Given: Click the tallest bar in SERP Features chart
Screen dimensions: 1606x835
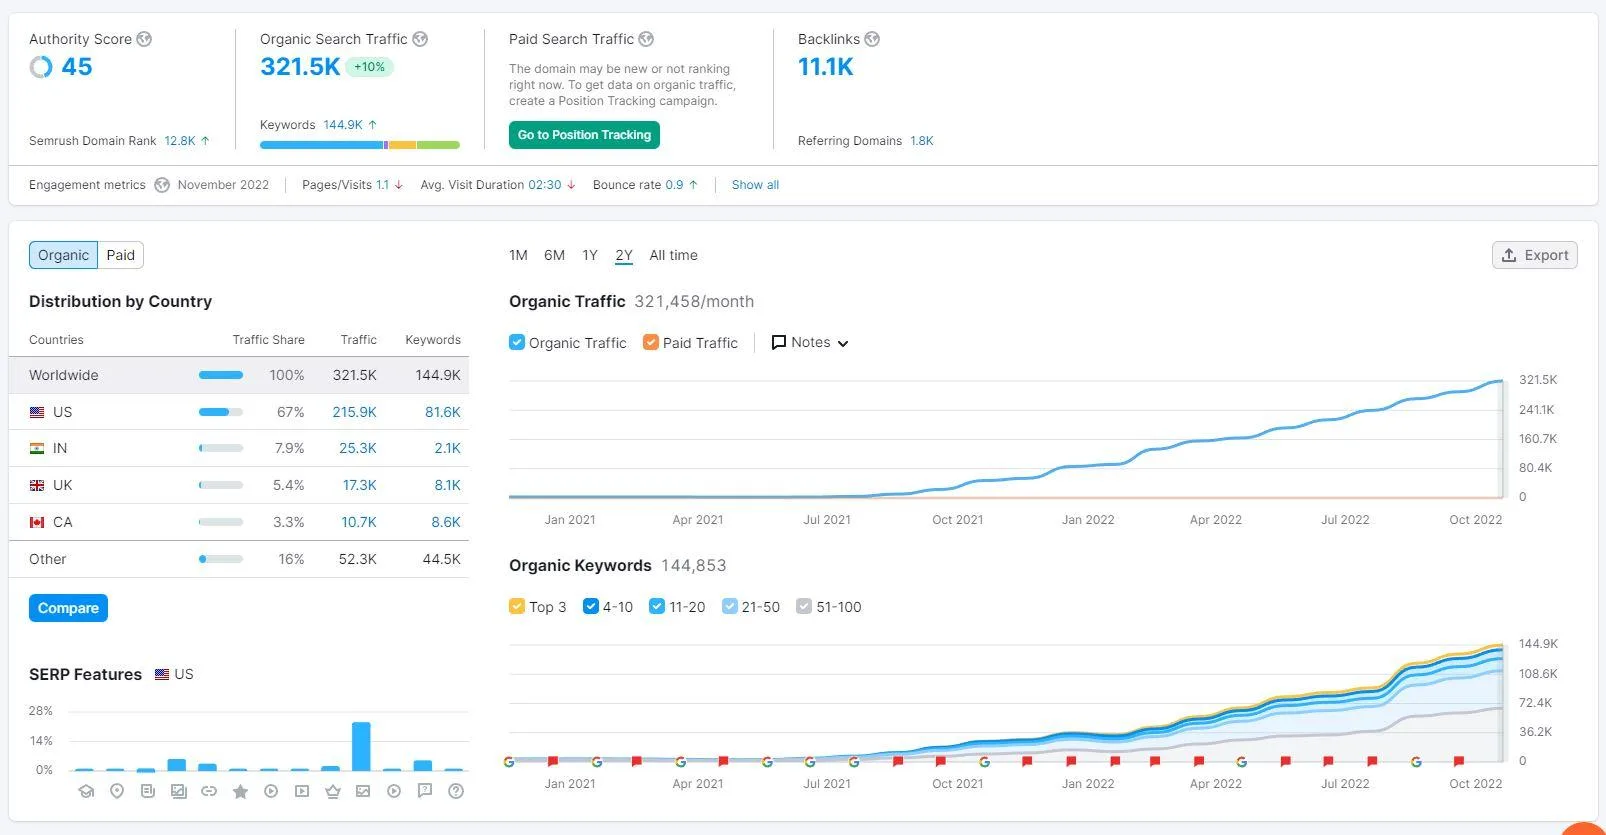Looking at the screenshot, I should click(x=361, y=746).
